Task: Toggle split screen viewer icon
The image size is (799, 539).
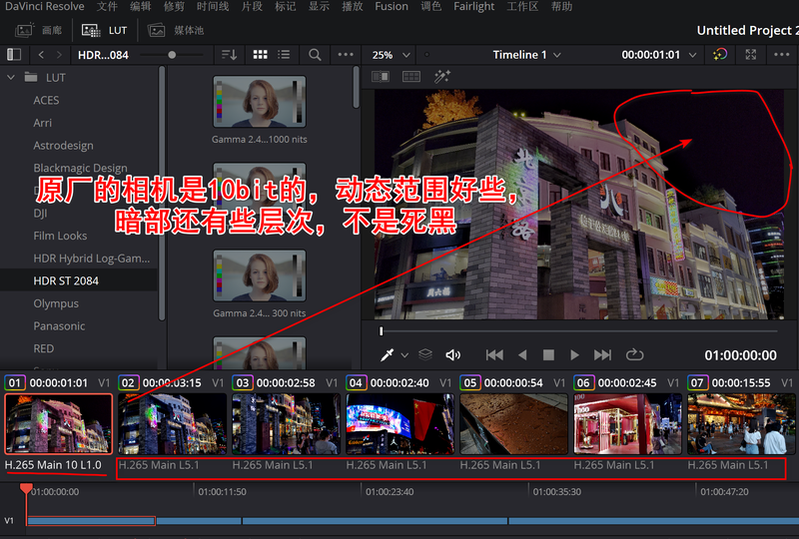Action: (411, 77)
